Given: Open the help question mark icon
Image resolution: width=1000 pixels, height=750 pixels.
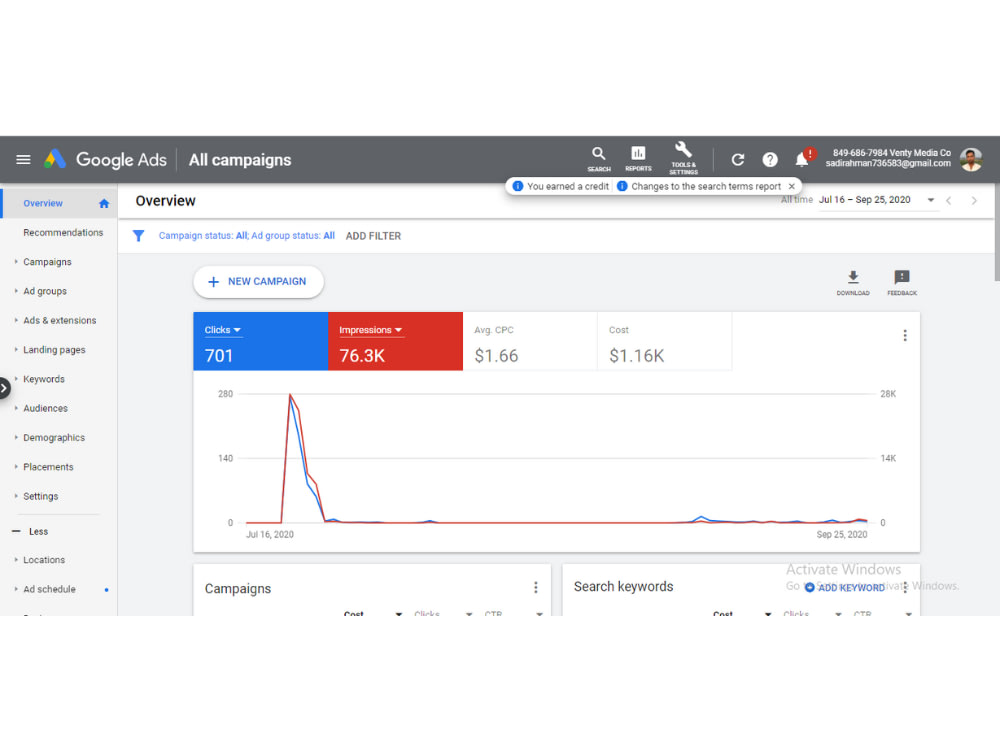Looking at the screenshot, I should point(770,159).
